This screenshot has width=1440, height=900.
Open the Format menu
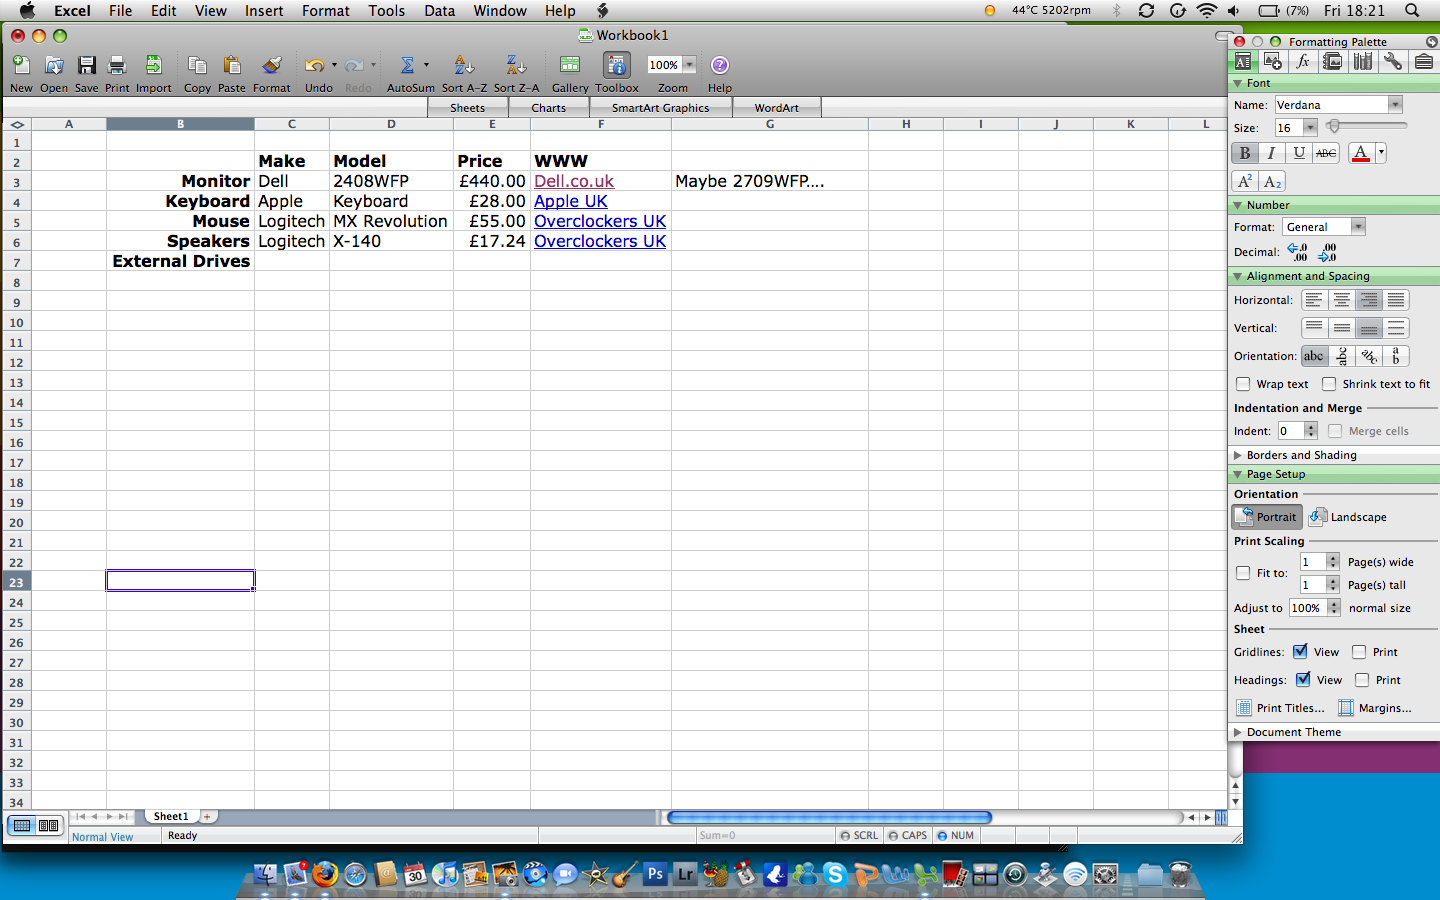326,11
